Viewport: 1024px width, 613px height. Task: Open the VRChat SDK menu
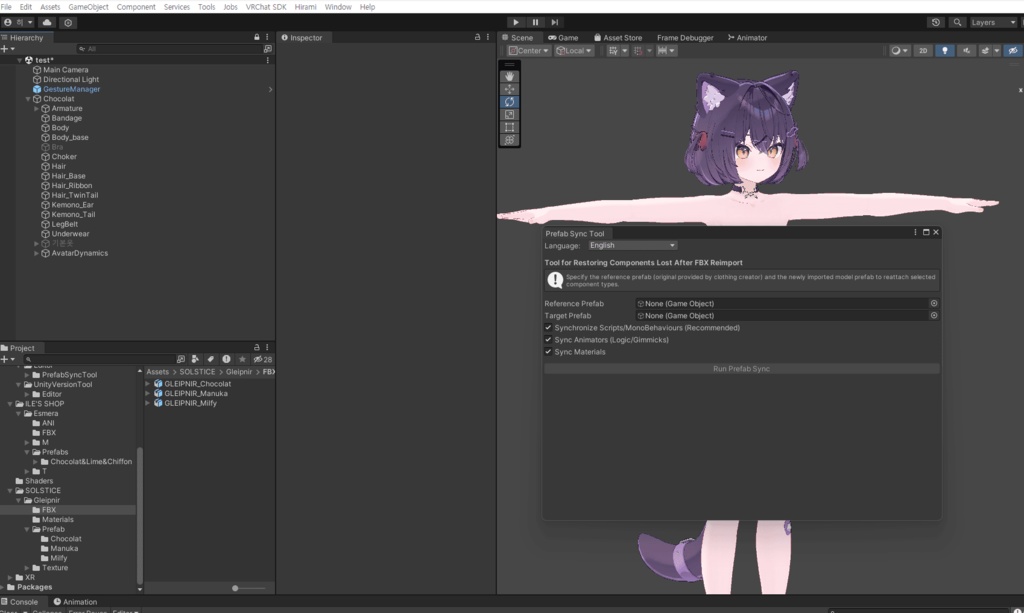click(x=265, y=6)
